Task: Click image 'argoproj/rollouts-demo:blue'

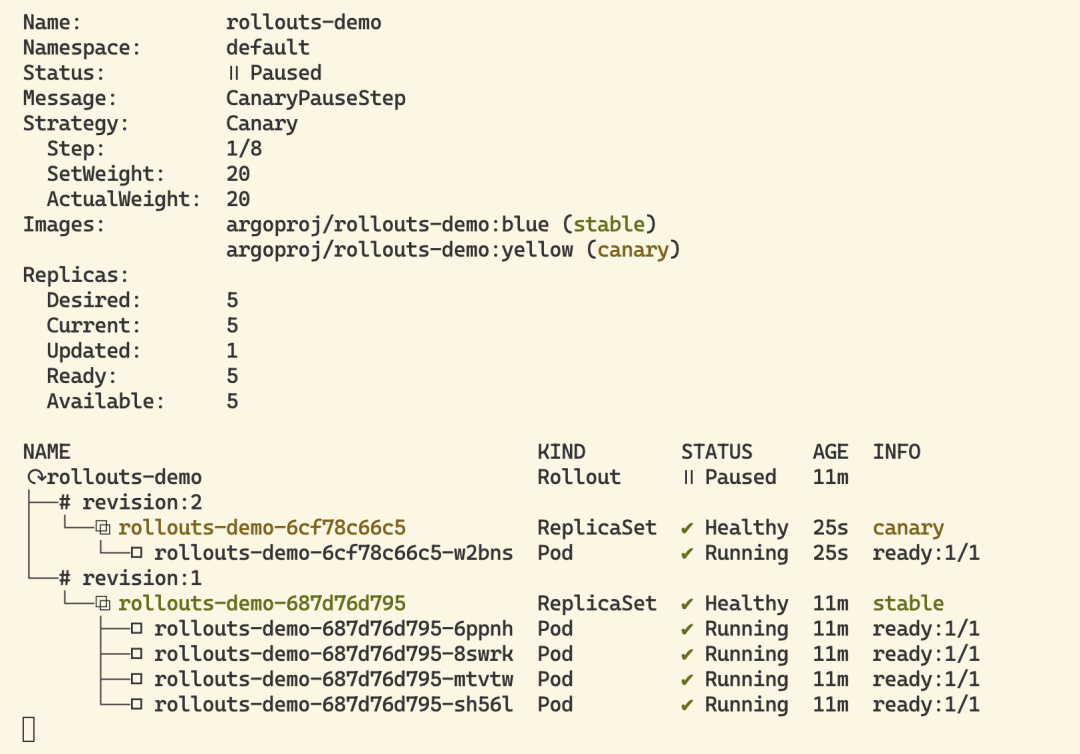Action: coord(388,224)
